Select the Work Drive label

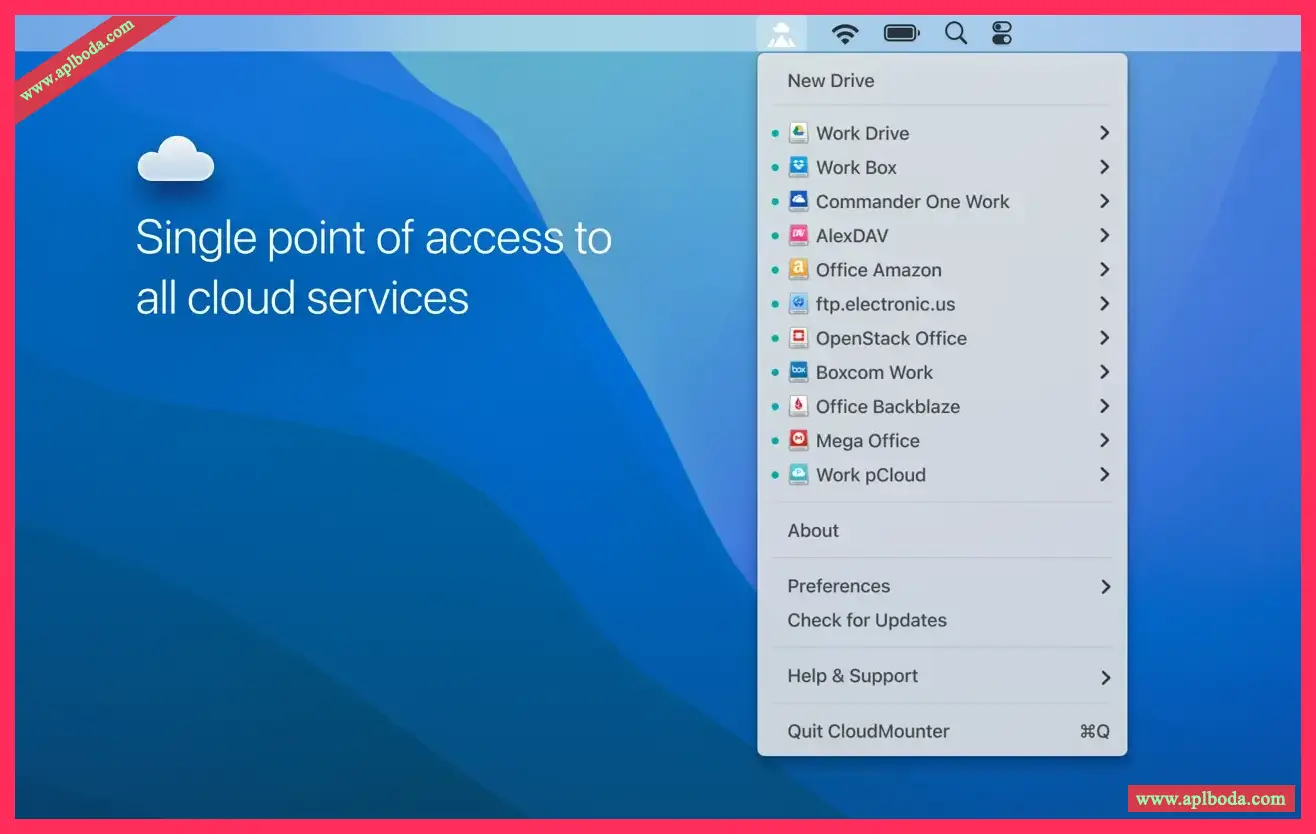(862, 133)
